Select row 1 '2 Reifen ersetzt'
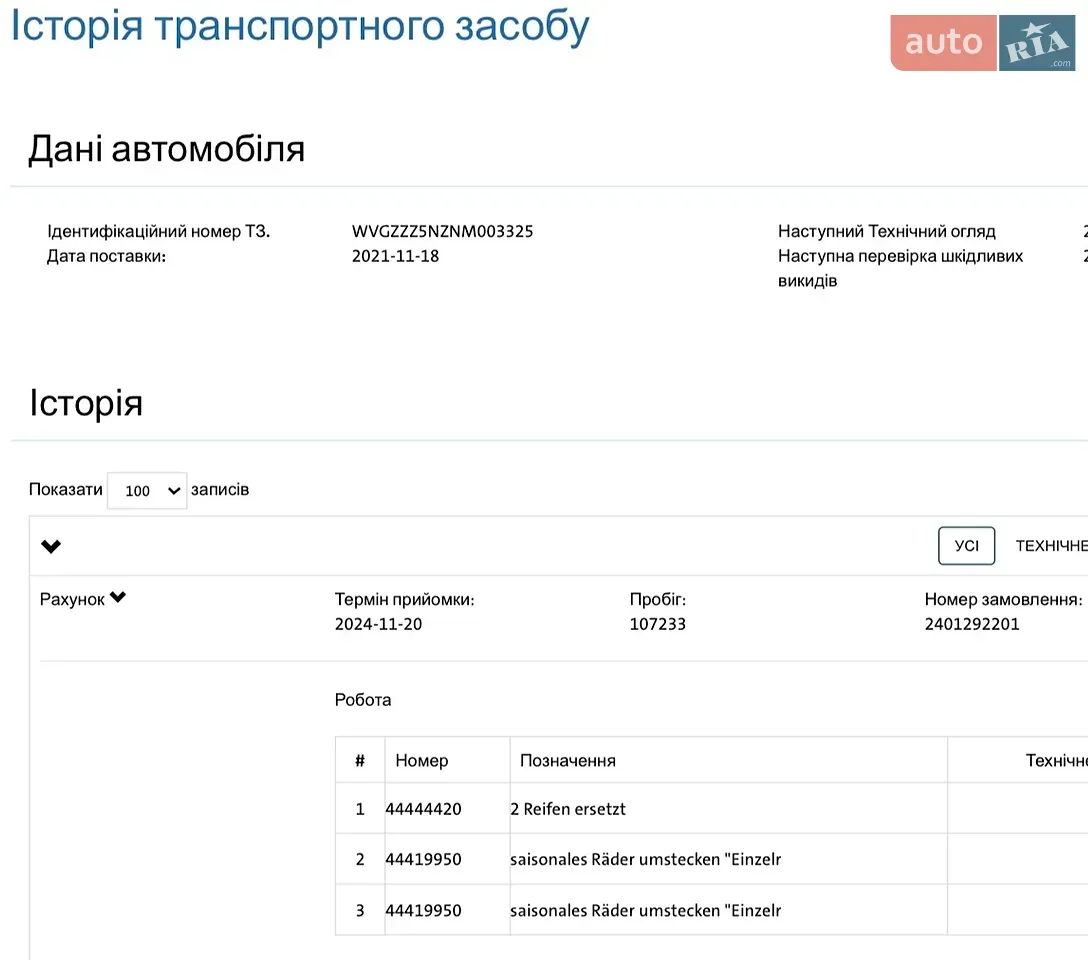This screenshot has height=960, width=1088. point(711,809)
